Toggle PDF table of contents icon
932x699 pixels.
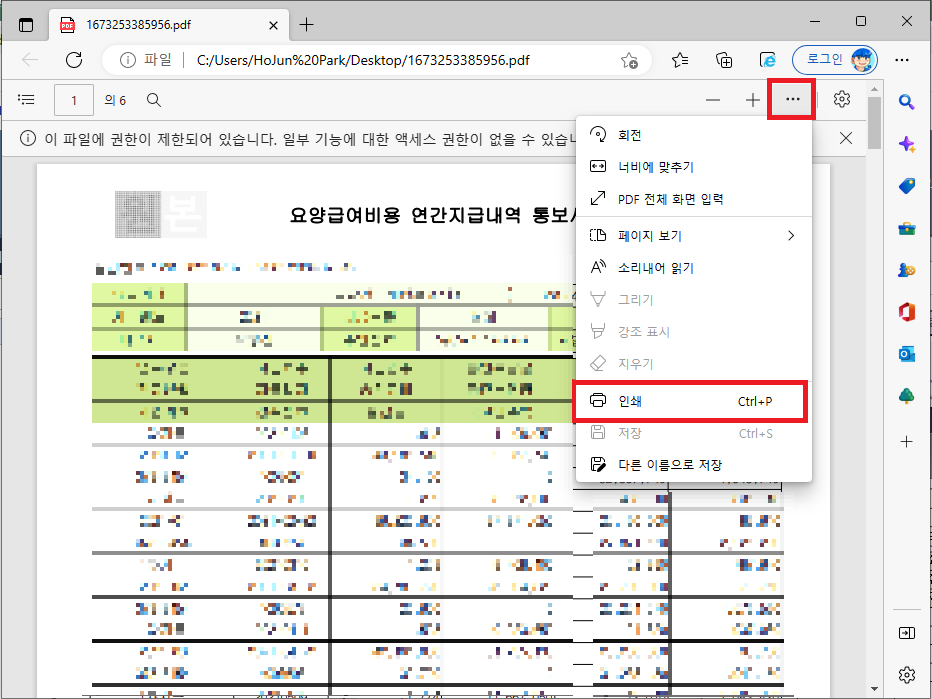(x=26, y=99)
